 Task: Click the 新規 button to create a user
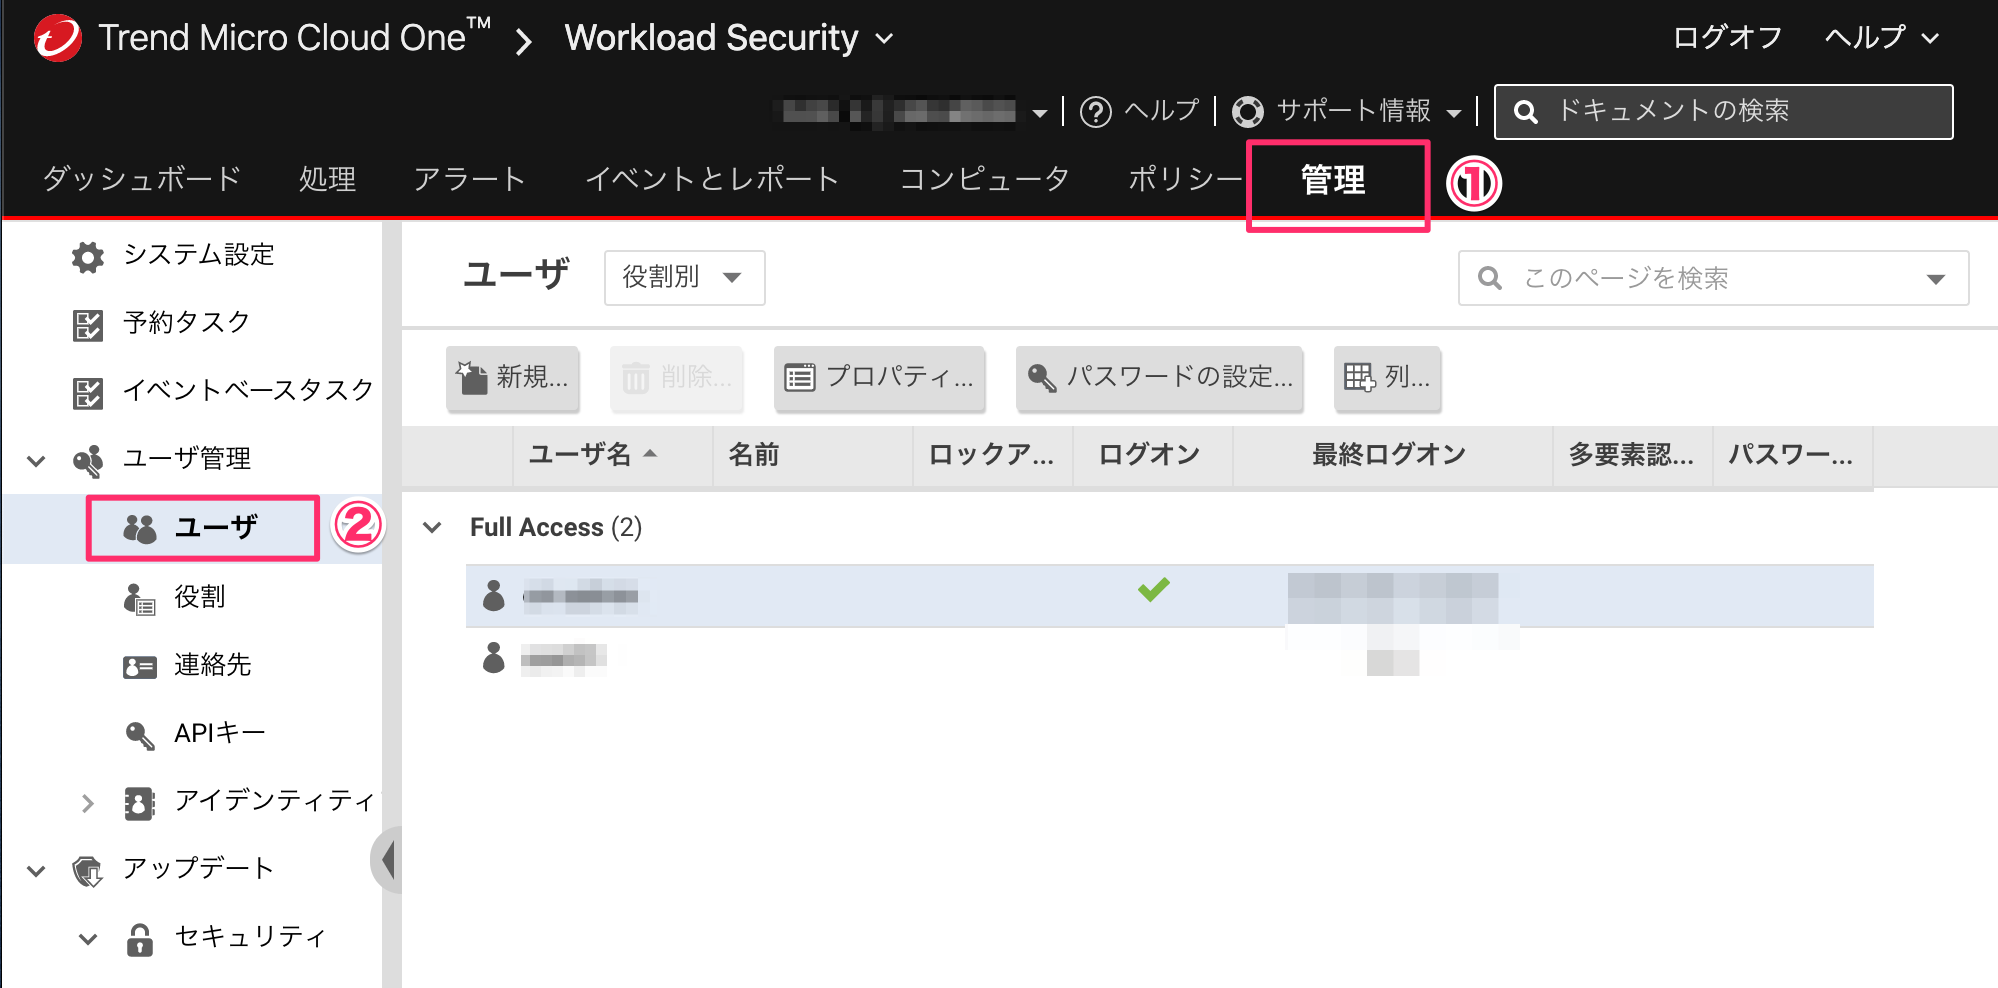[x=512, y=379]
